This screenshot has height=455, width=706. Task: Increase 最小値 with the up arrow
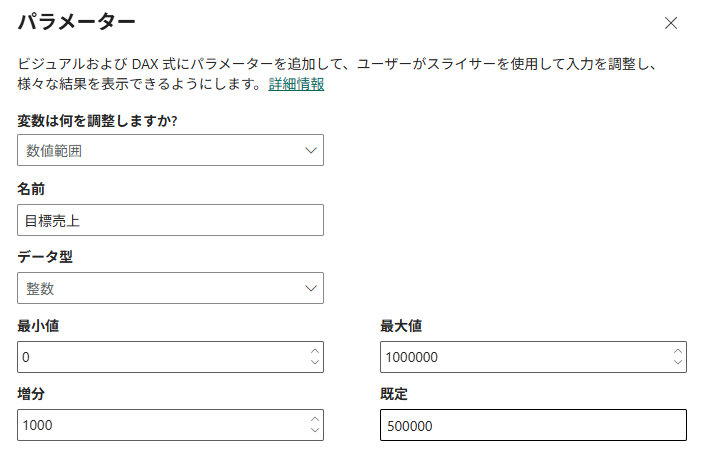pos(315,351)
